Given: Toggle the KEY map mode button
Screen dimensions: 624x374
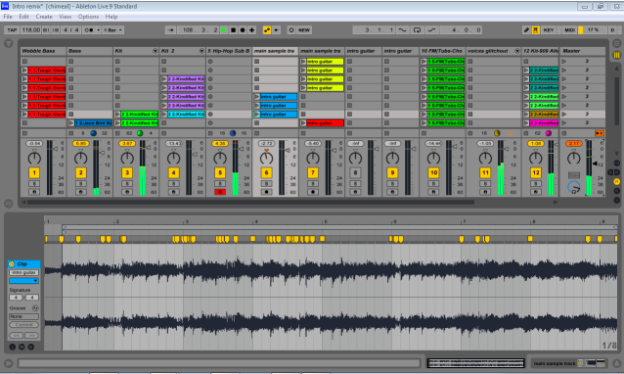Looking at the screenshot, I should 548,30.
